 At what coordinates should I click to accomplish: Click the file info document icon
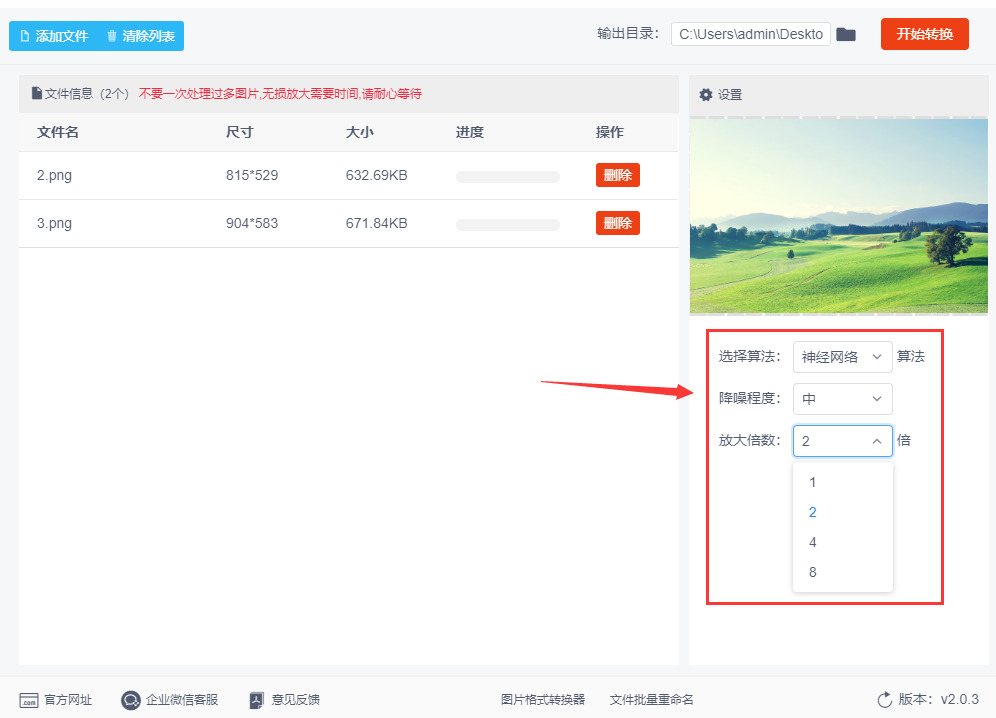point(37,93)
